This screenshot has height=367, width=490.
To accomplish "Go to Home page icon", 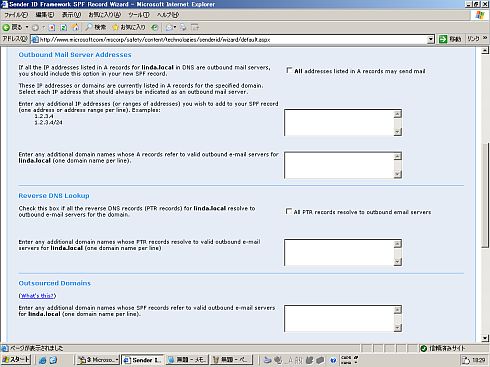I will [75, 27].
